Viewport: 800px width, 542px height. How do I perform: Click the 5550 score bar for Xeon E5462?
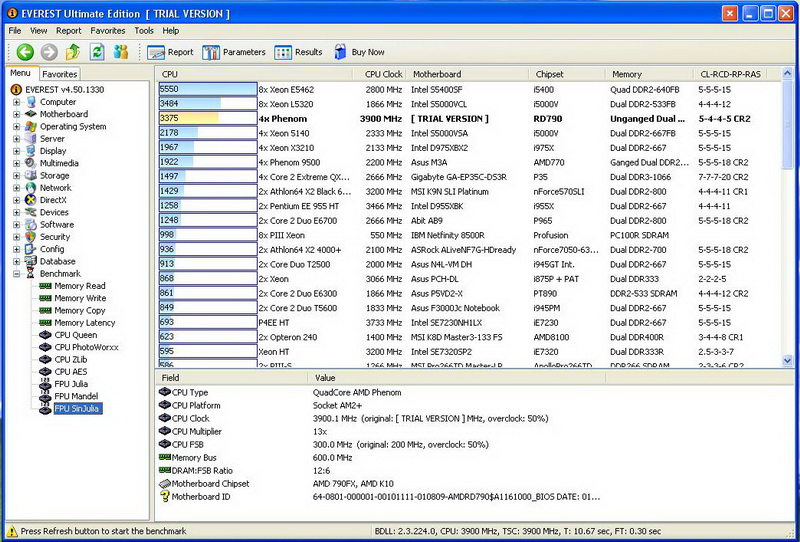click(x=208, y=89)
